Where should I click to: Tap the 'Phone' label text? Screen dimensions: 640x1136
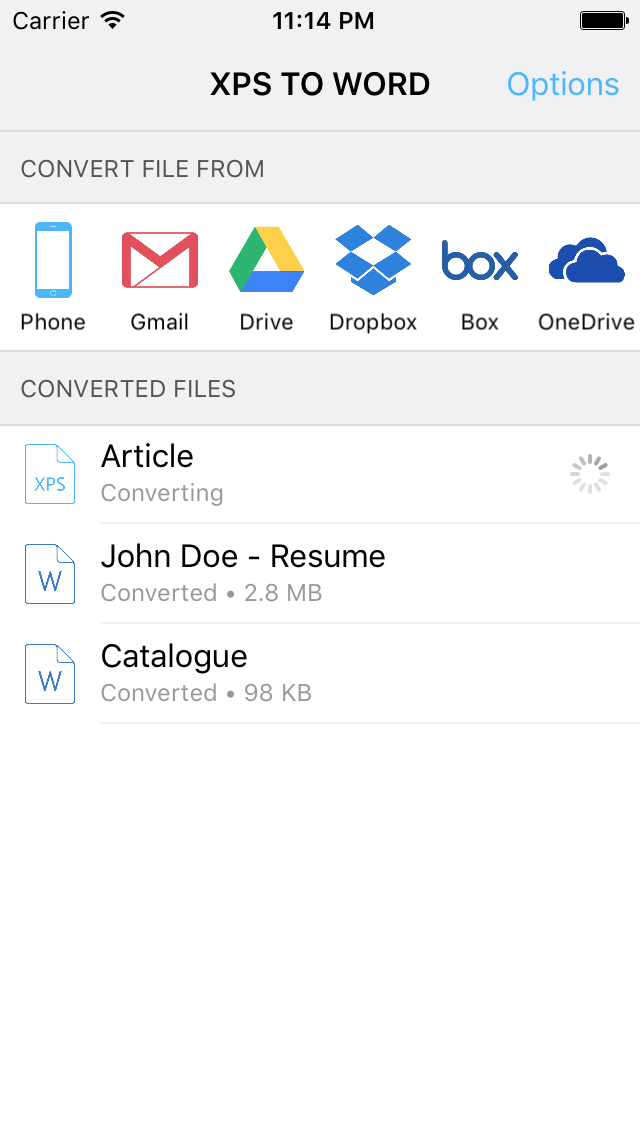click(x=53, y=322)
